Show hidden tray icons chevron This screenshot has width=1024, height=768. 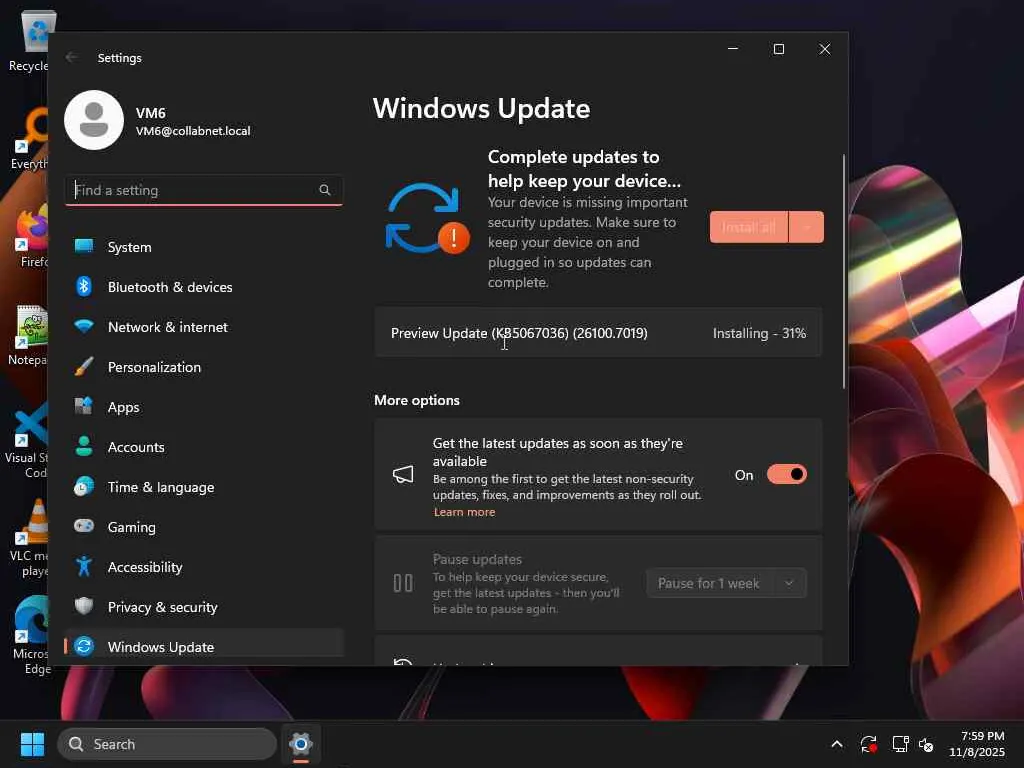point(837,744)
